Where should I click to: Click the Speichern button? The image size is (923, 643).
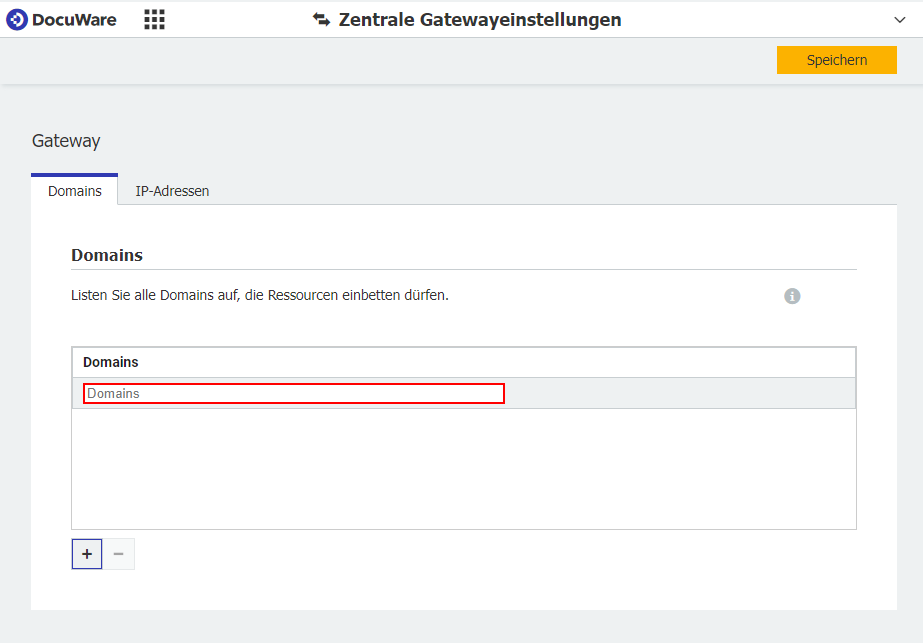[x=837, y=60]
